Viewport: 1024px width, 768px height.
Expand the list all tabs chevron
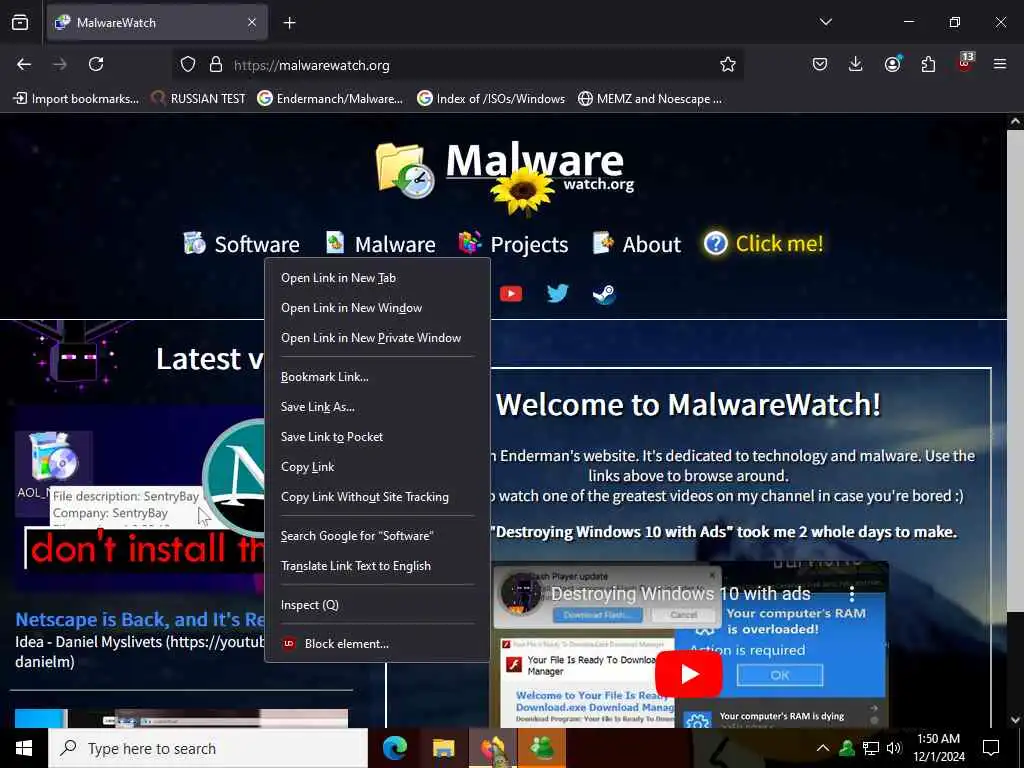tap(825, 22)
